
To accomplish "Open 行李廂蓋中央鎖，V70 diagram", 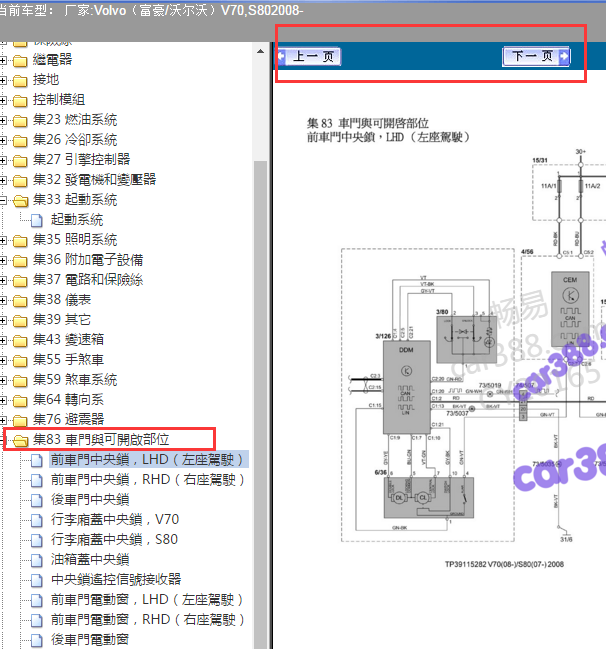I will click(x=115, y=519).
